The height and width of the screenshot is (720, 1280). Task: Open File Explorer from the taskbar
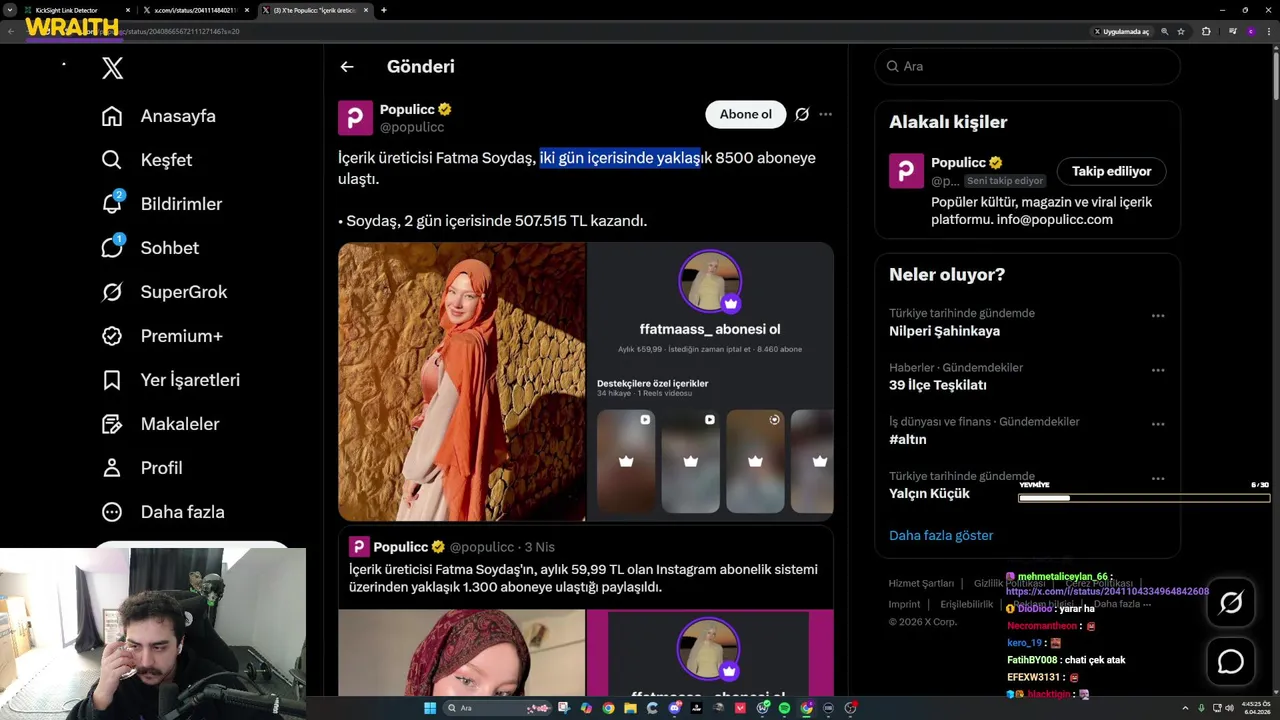(x=630, y=708)
